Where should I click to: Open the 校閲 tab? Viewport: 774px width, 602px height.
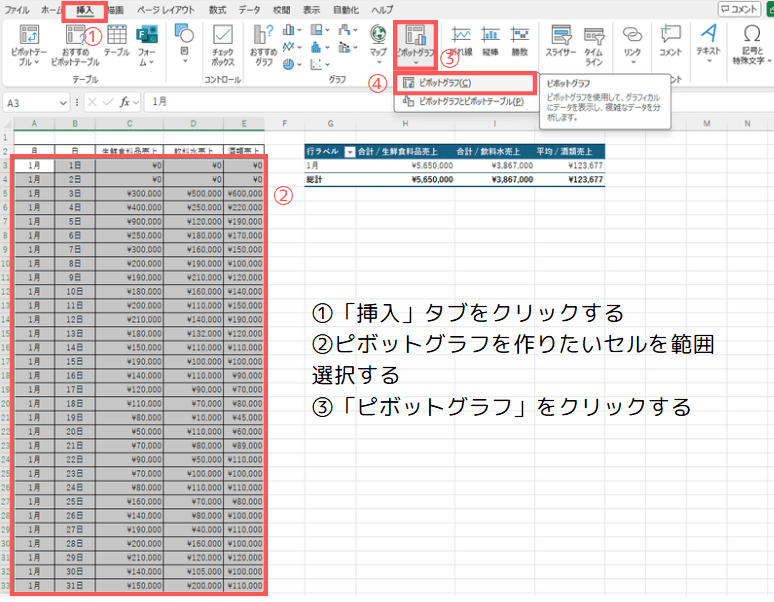click(281, 9)
